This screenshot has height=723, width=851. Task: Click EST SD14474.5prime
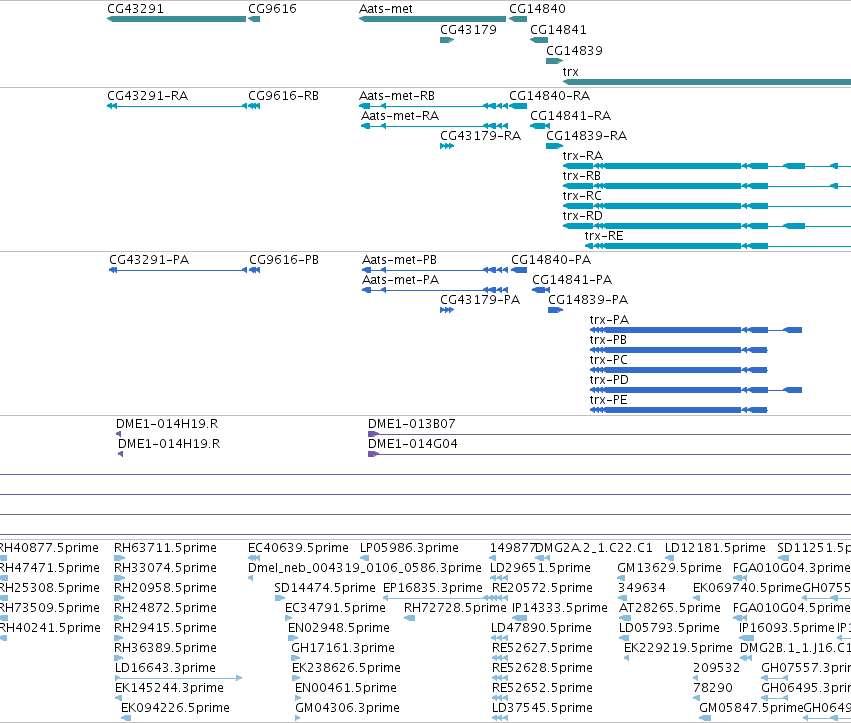click(x=325, y=589)
